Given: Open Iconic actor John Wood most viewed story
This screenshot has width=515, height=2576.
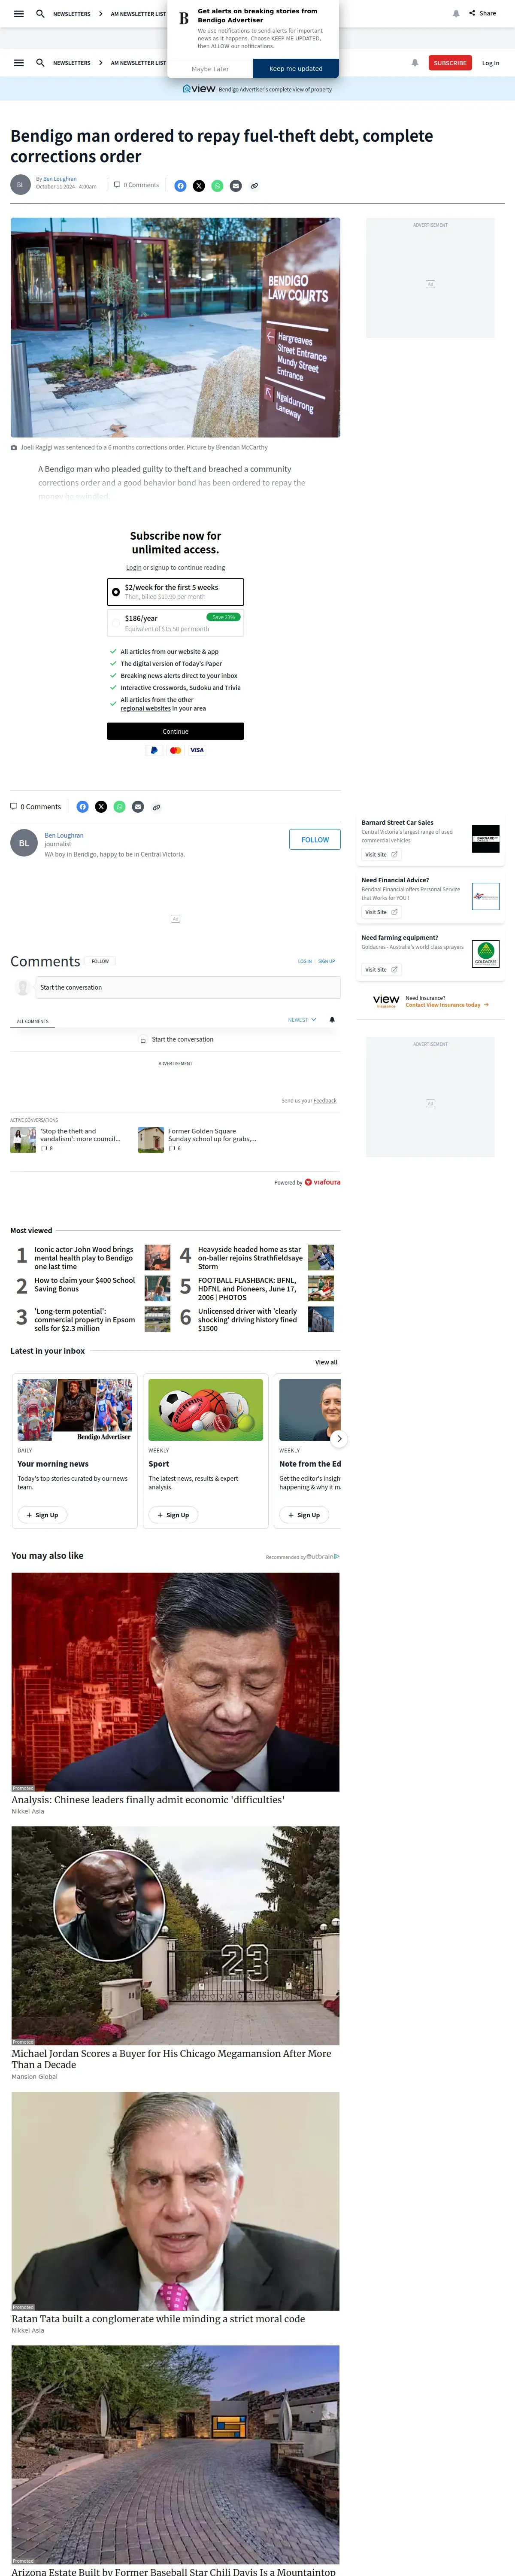Looking at the screenshot, I should 84,1258.
